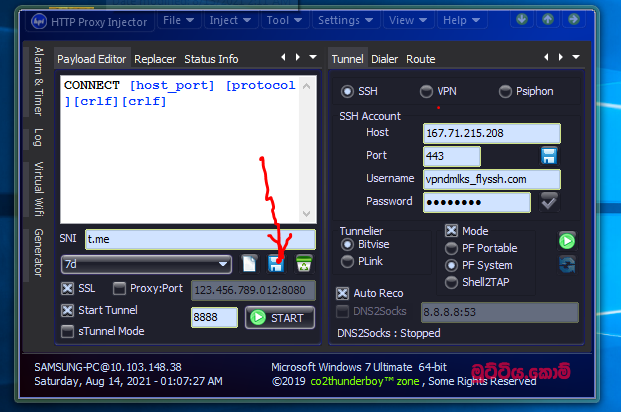The height and width of the screenshot is (412, 621).
Task: Open right panel tab list dropdown arrow
Action: [x=576, y=57]
